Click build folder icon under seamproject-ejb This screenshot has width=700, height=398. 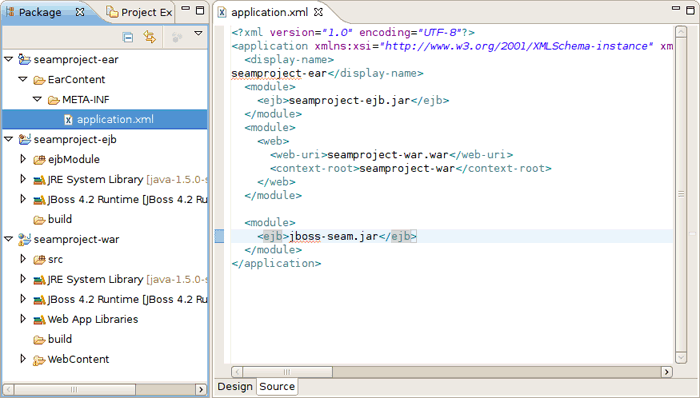[39, 220]
